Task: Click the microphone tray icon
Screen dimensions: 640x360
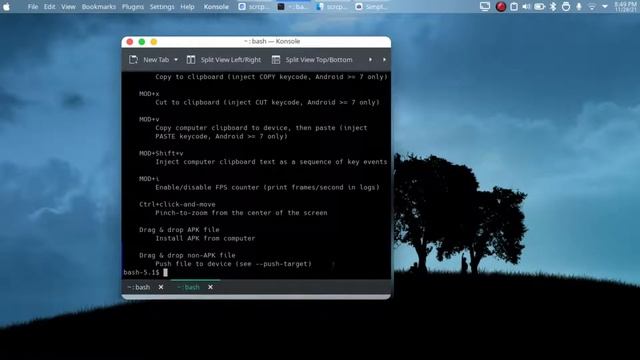Action: 579,7
